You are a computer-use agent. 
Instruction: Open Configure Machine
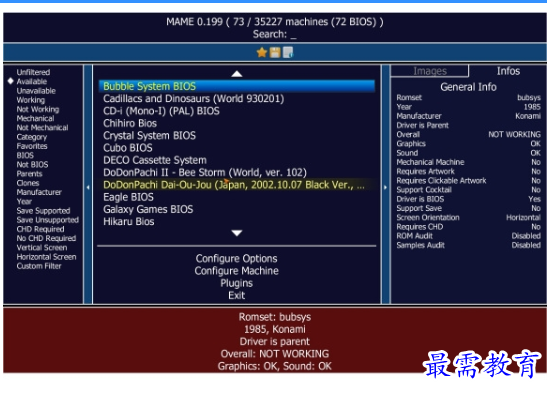coord(237,271)
